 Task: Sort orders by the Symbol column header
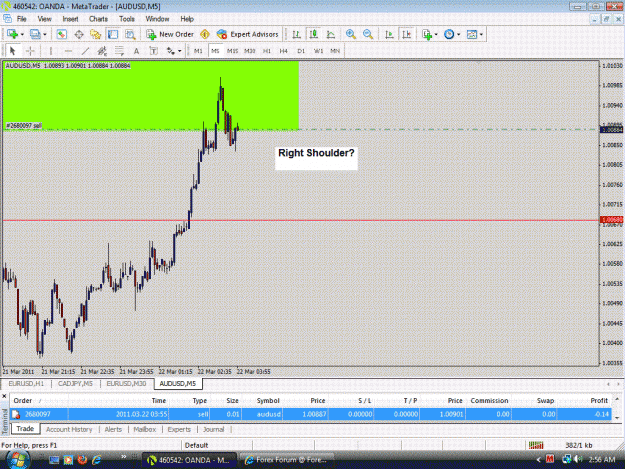click(x=268, y=400)
